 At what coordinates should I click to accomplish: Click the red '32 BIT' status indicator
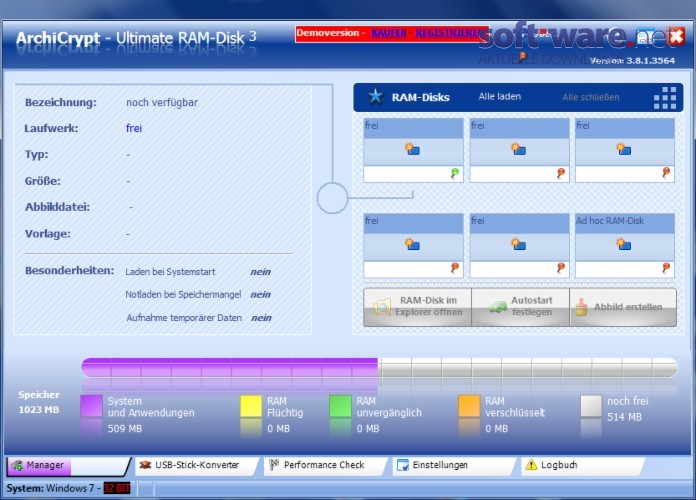click(117, 488)
